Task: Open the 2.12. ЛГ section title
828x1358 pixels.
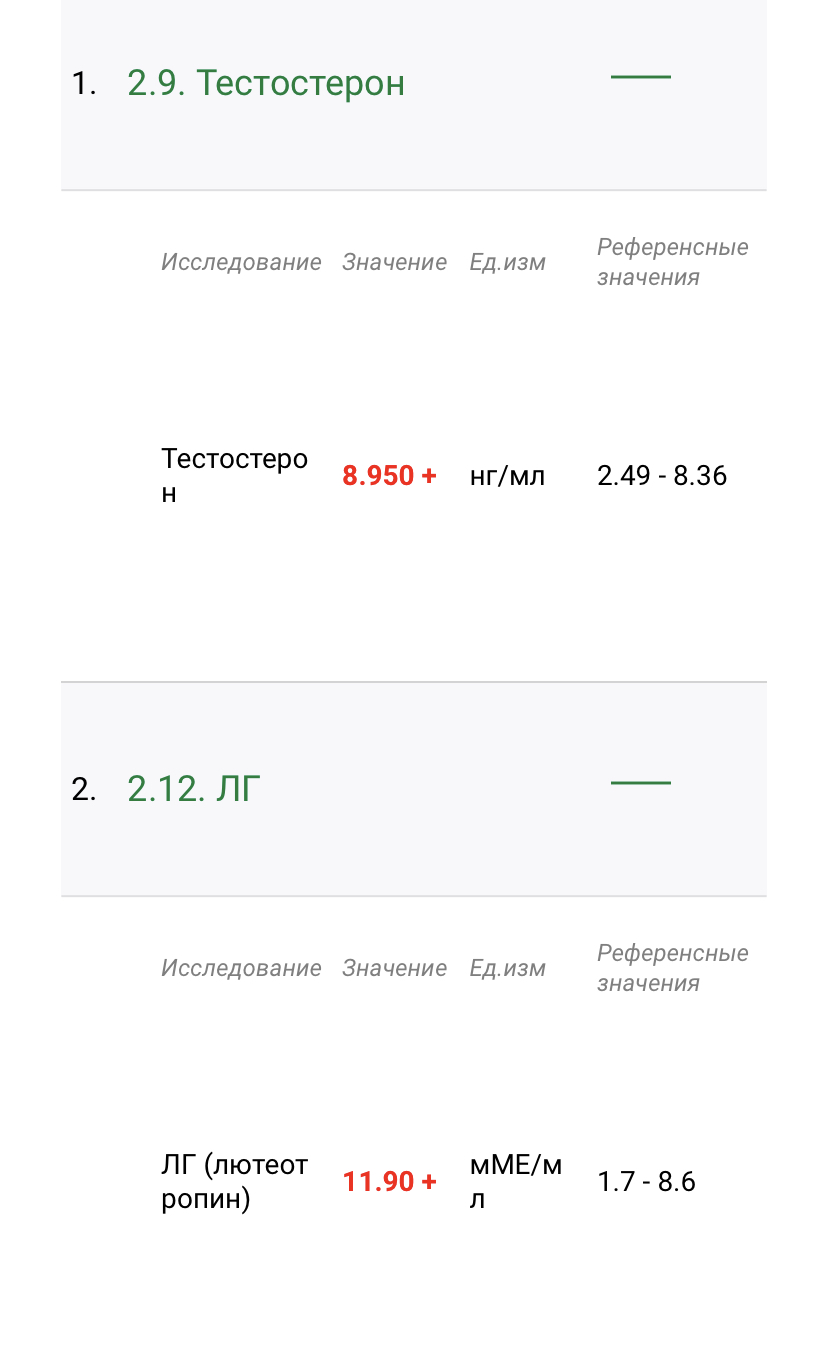Action: [x=194, y=789]
